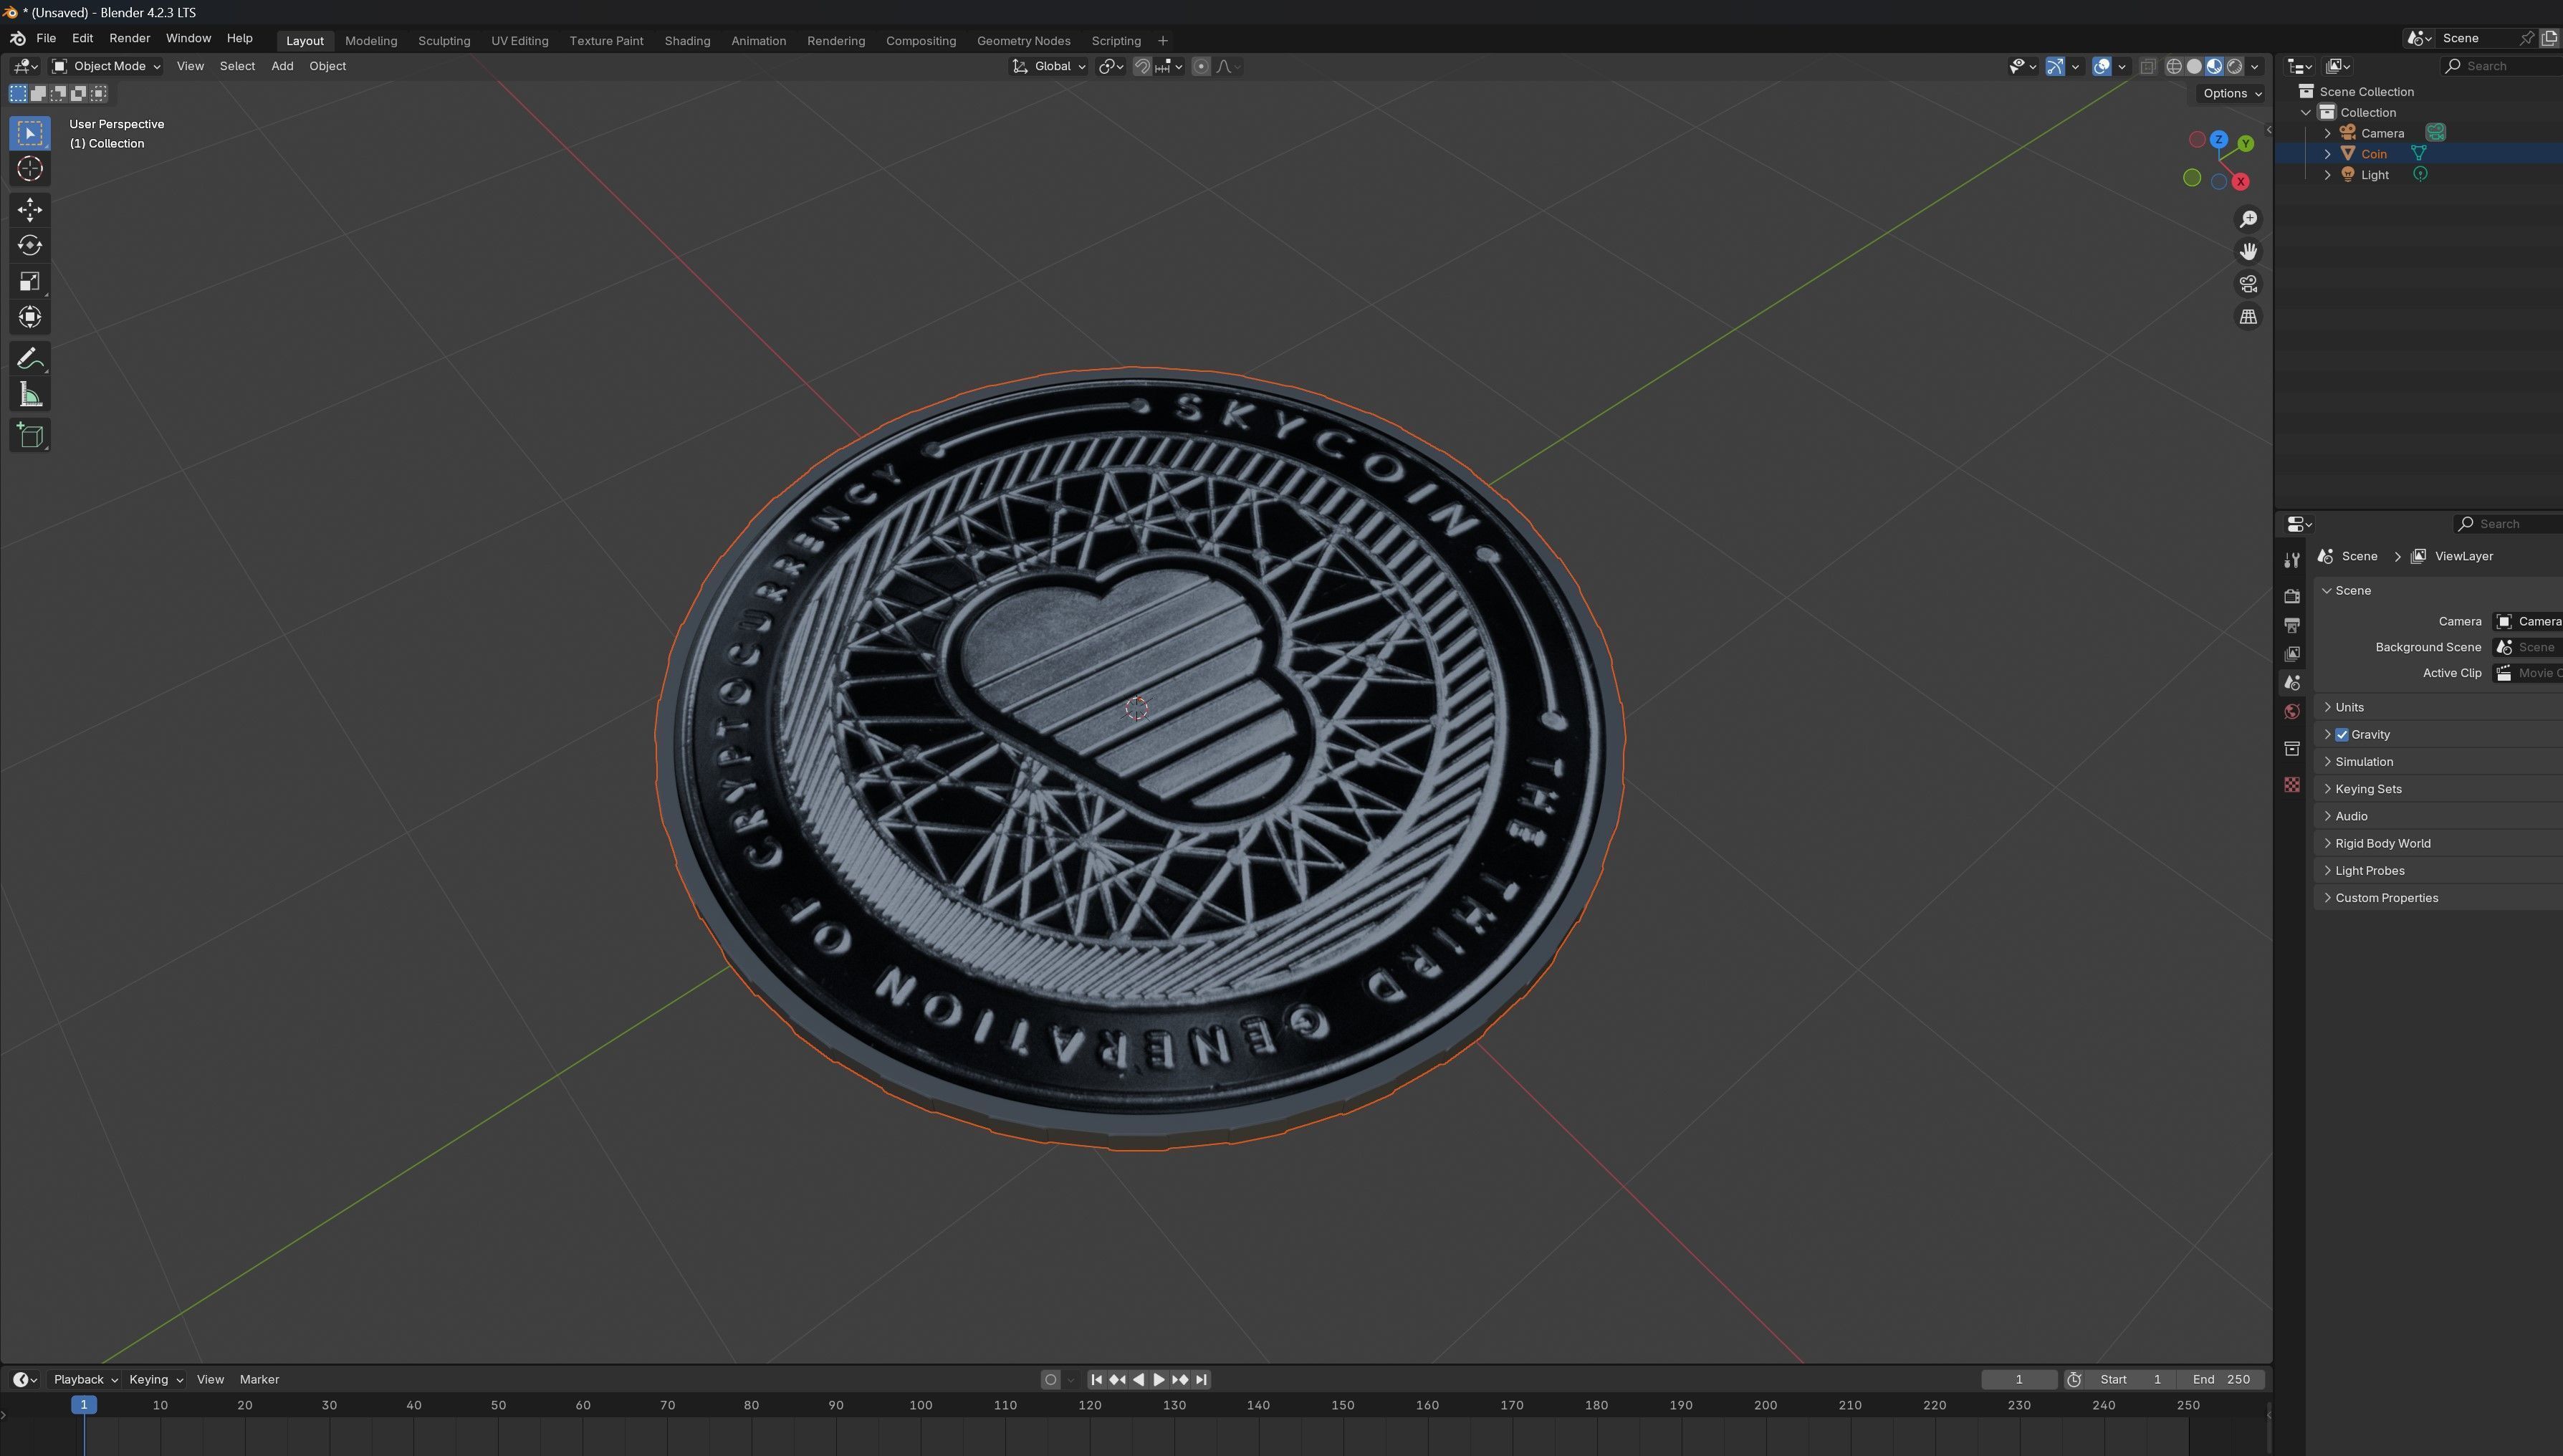Open the UV Editing workspace tab
The height and width of the screenshot is (1456, 2563).
coord(519,41)
